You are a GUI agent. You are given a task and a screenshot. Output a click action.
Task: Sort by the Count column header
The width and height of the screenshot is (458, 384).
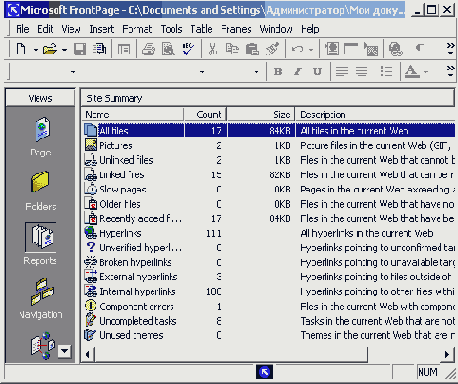tap(205, 114)
